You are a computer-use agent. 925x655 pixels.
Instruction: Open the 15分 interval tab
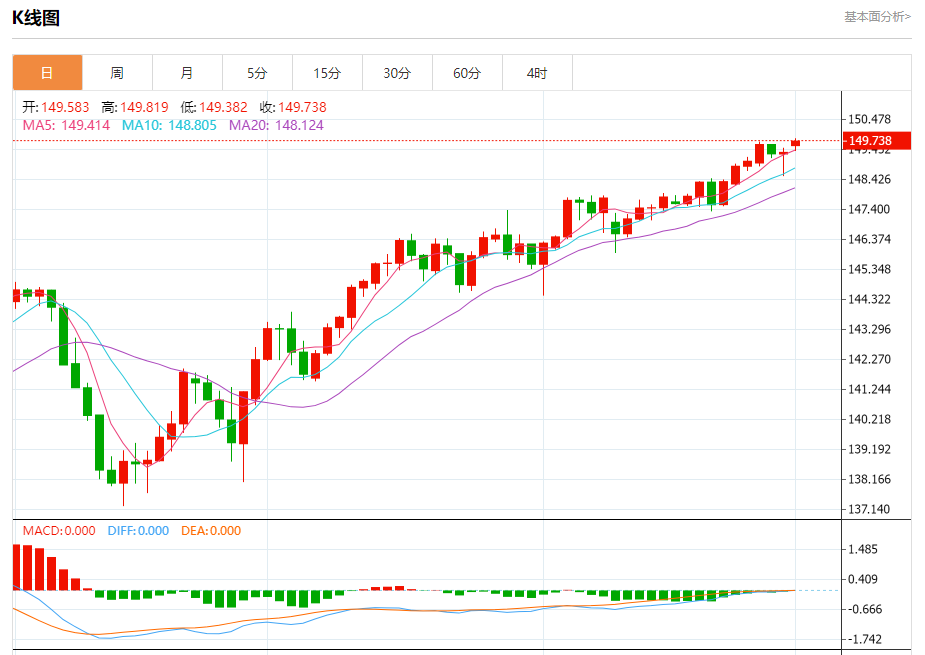(x=327, y=73)
